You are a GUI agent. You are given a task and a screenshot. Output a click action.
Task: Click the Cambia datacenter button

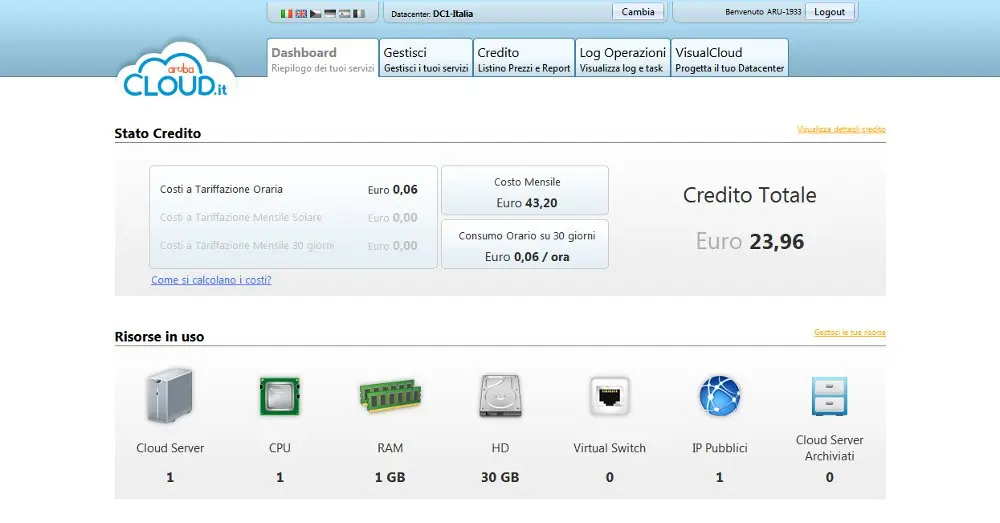(x=638, y=11)
